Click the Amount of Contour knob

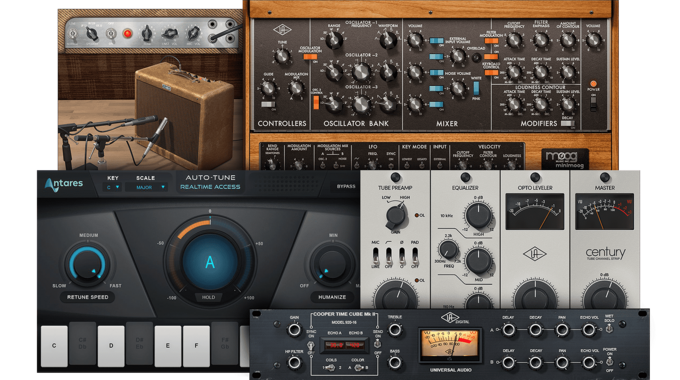[568, 40]
